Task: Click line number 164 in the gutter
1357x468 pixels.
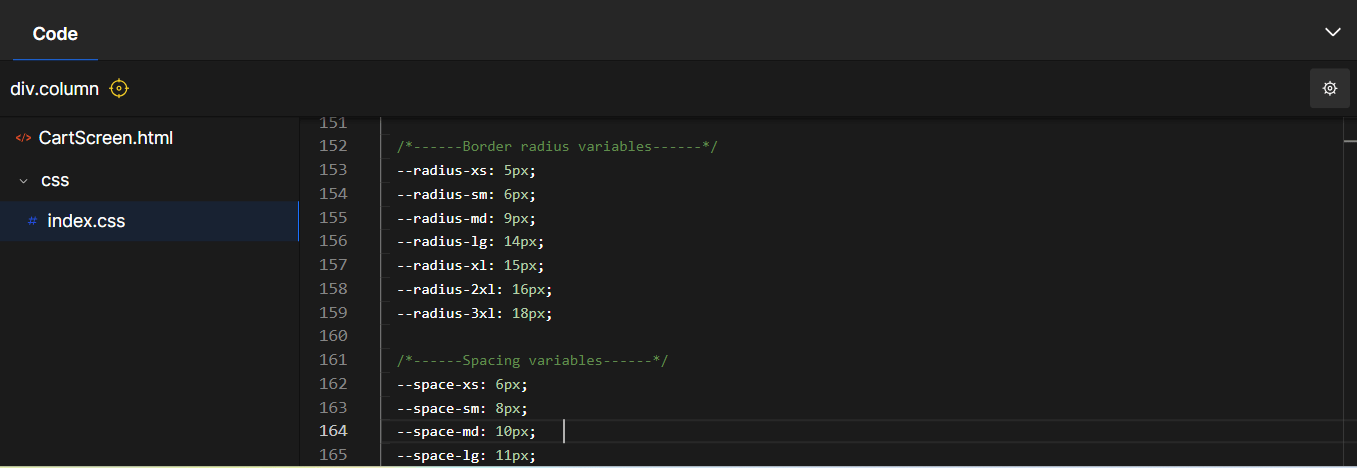Action: [332, 431]
